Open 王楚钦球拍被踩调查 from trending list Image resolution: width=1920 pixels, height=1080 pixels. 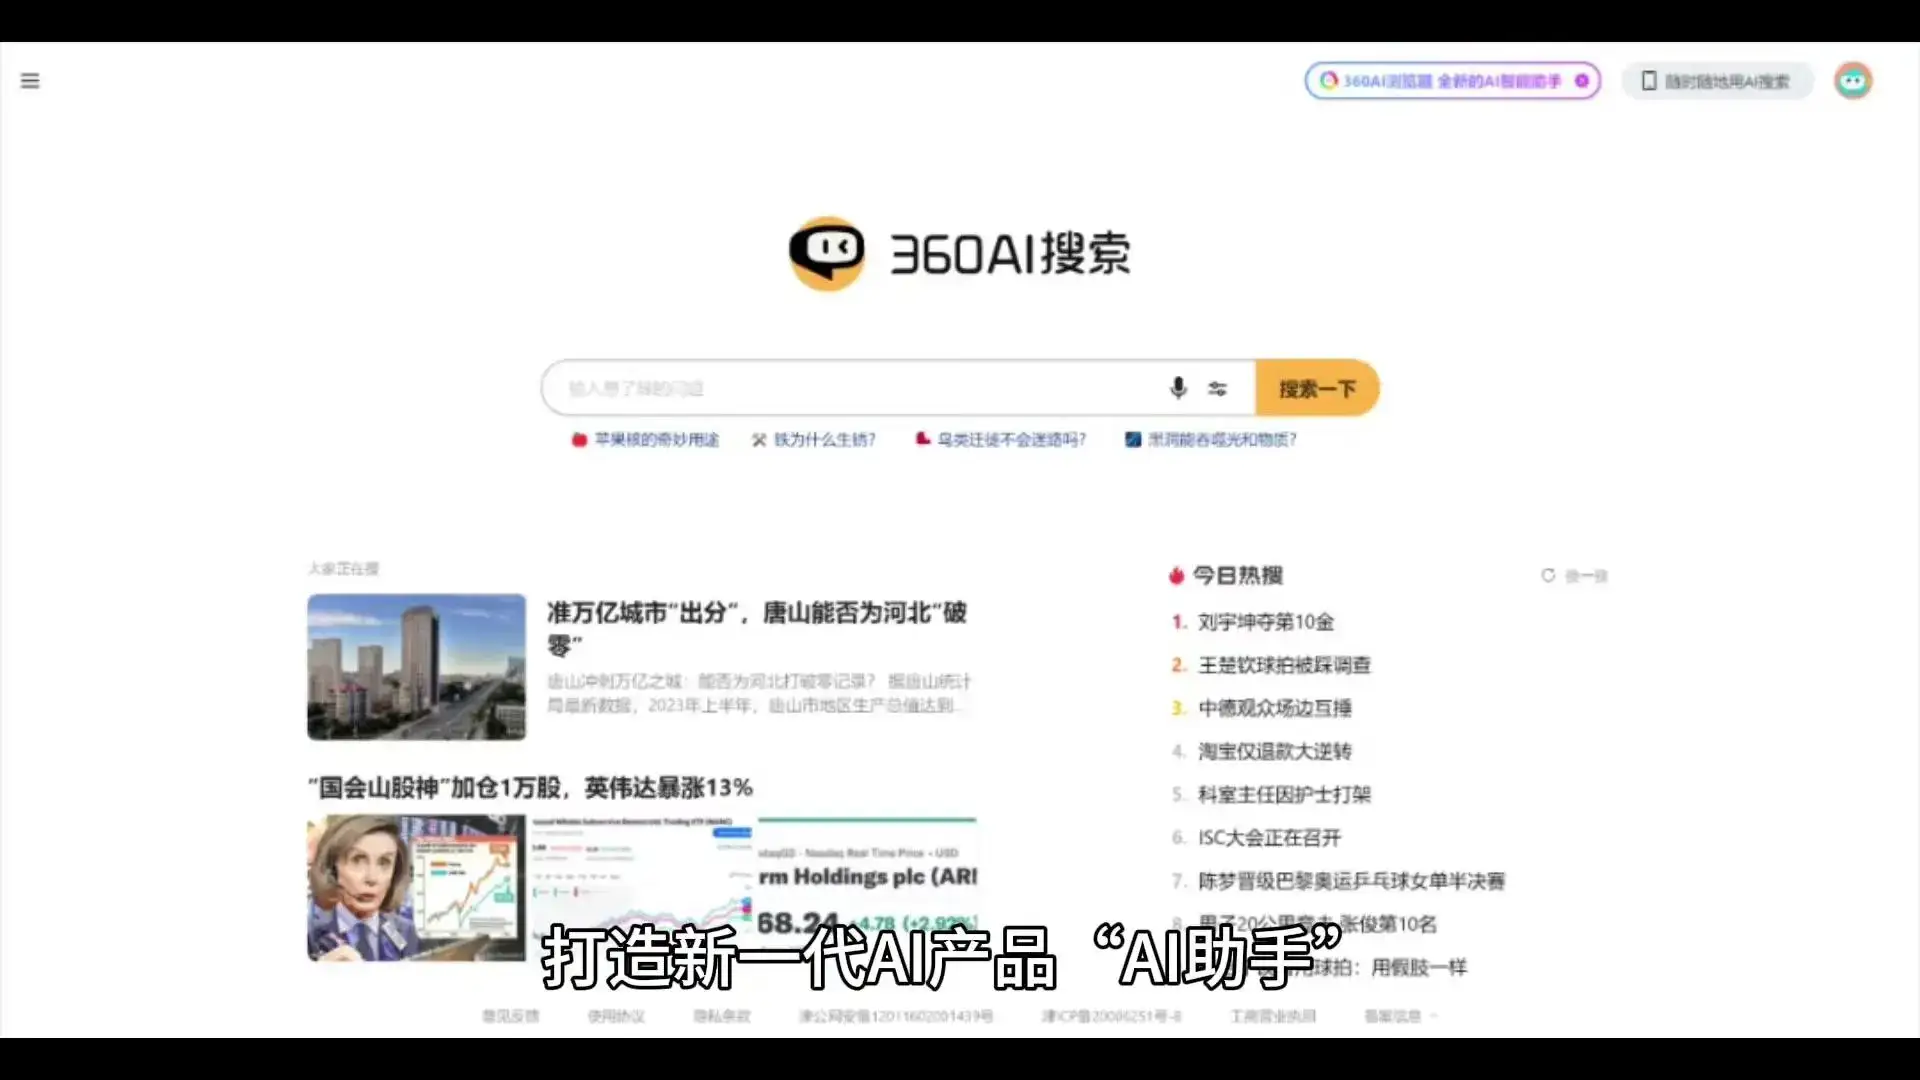point(1285,665)
